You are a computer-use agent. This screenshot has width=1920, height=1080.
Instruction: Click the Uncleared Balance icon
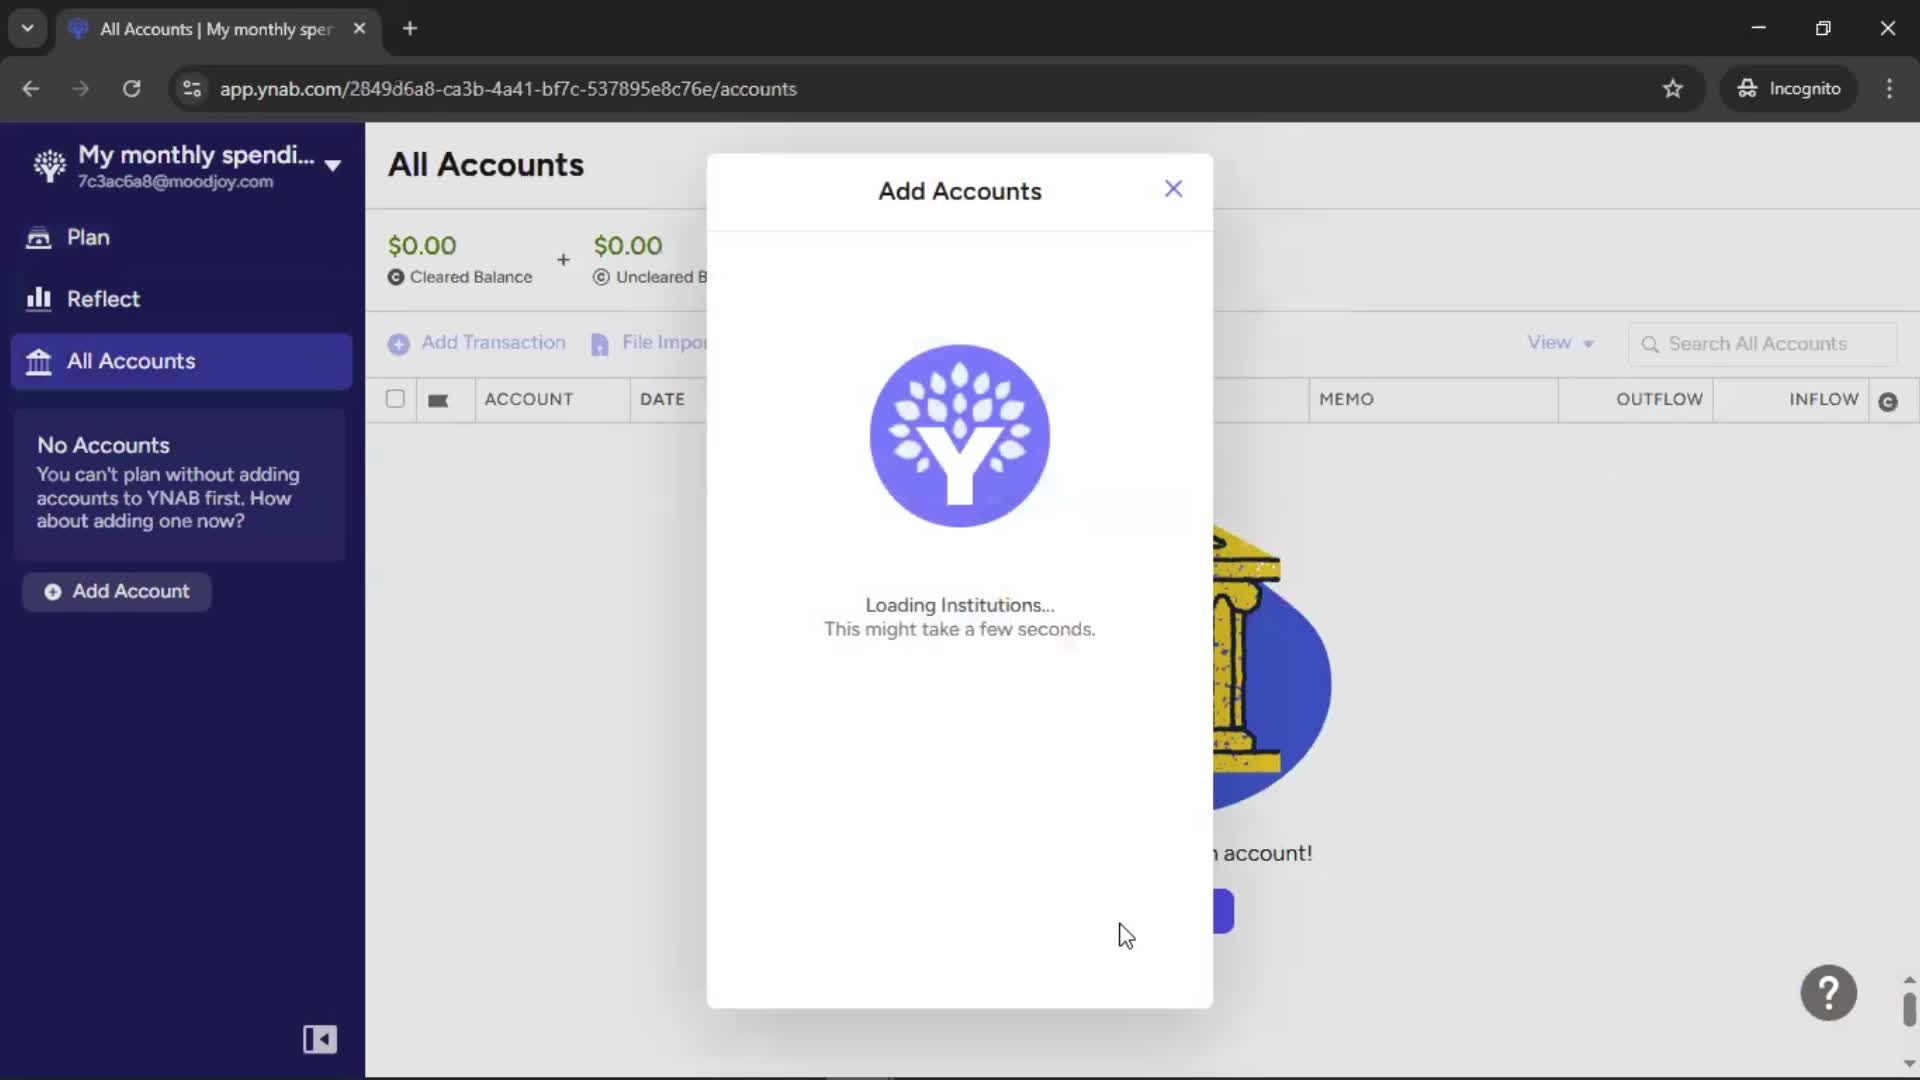(601, 277)
